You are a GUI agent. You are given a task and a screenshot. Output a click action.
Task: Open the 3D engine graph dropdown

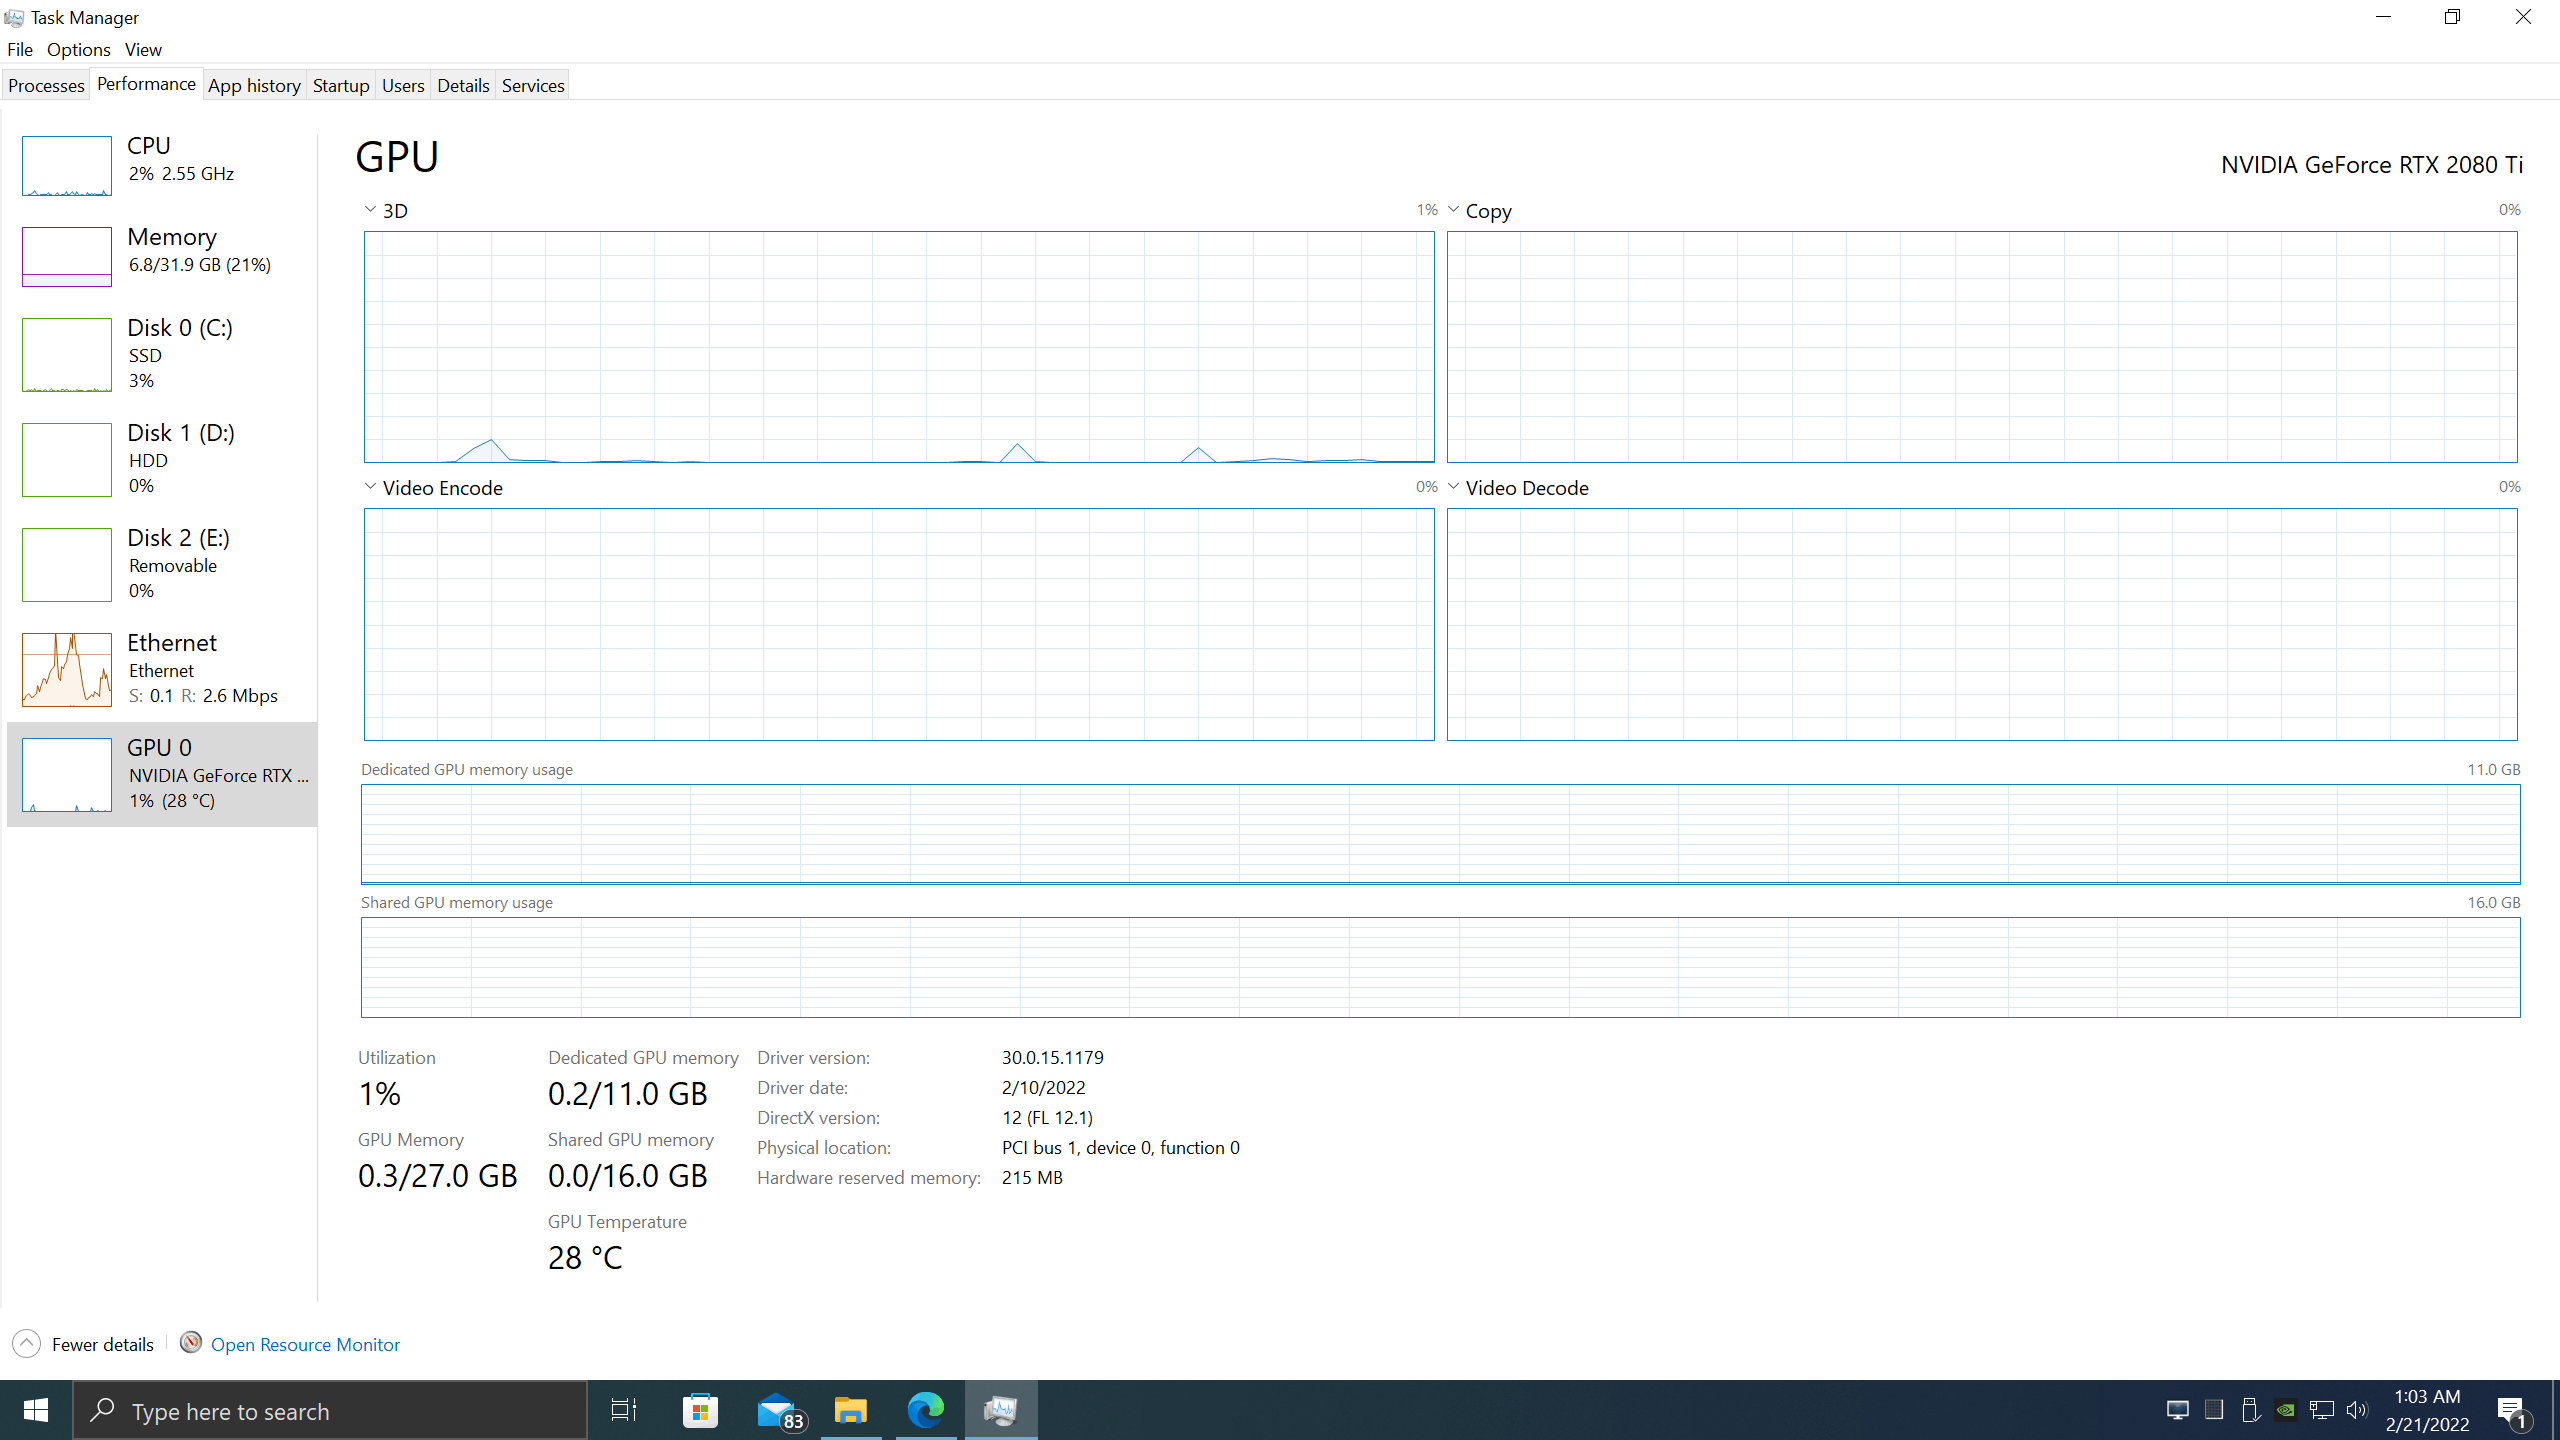tap(371, 210)
